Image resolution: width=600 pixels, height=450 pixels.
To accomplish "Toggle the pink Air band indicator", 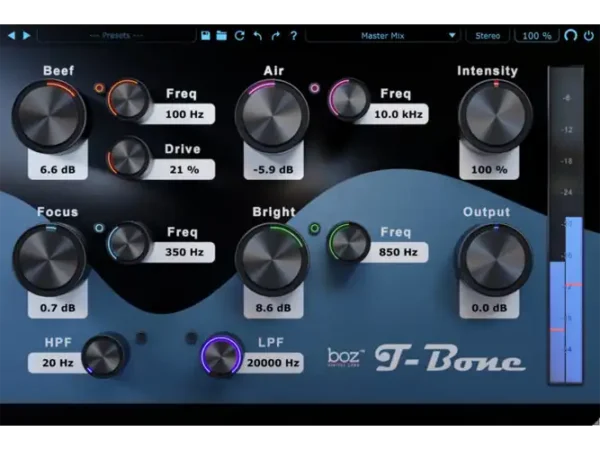I will pyautogui.click(x=315, y=88).
